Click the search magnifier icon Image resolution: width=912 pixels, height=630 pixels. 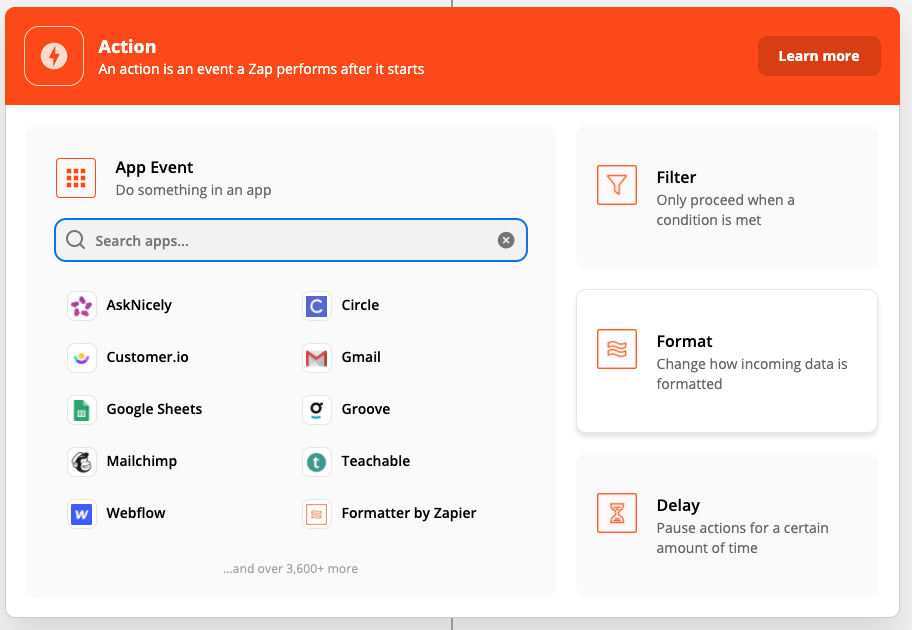coord(76,240)
